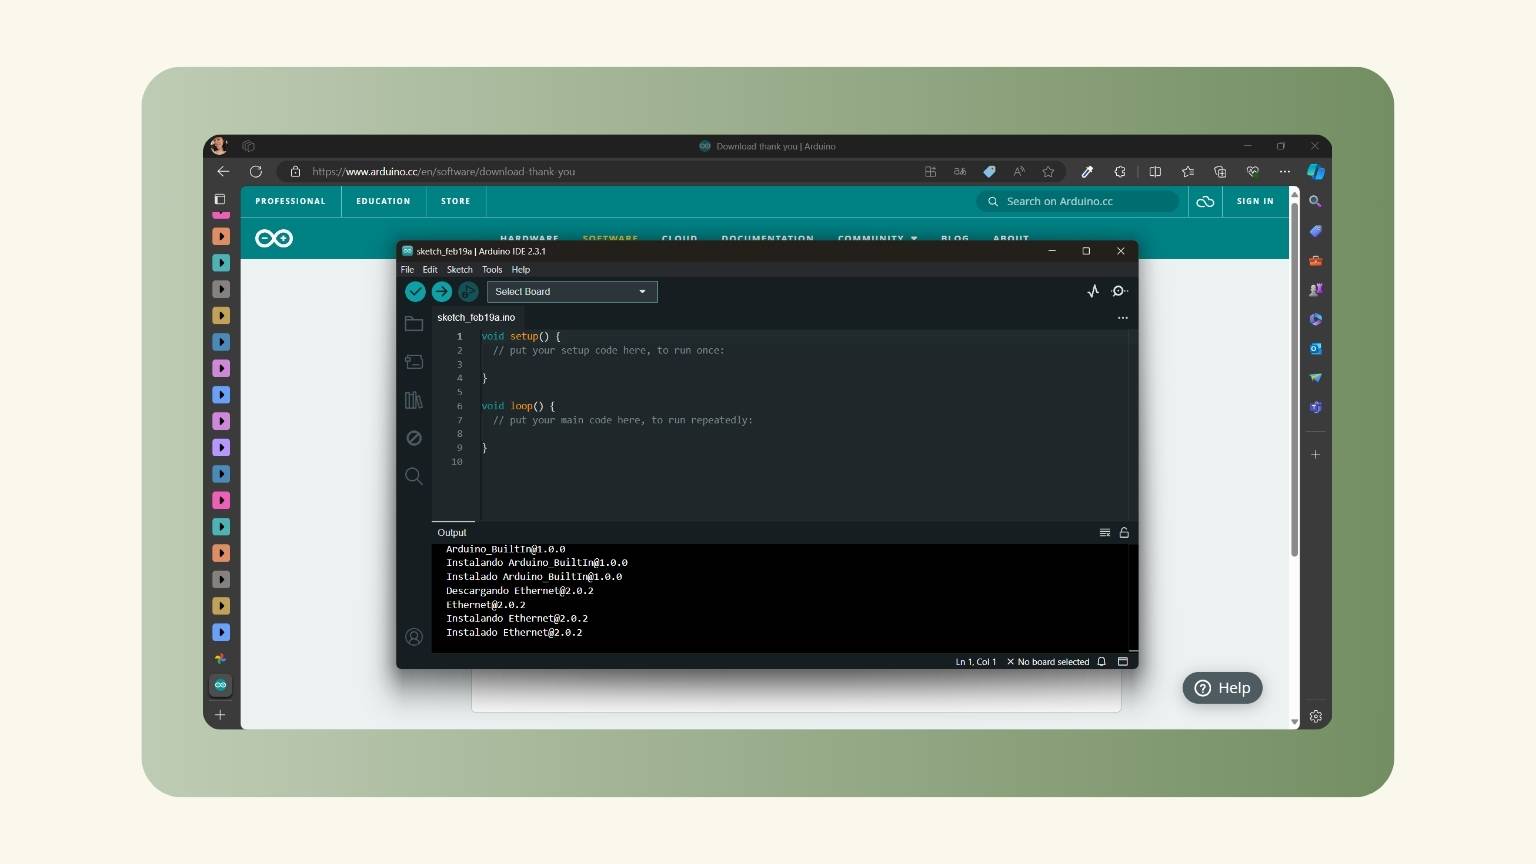This screenshot has width=1536, height=864.
Task: Click SIGN IN on Arduino site
Action: (x=1255, y=201)
